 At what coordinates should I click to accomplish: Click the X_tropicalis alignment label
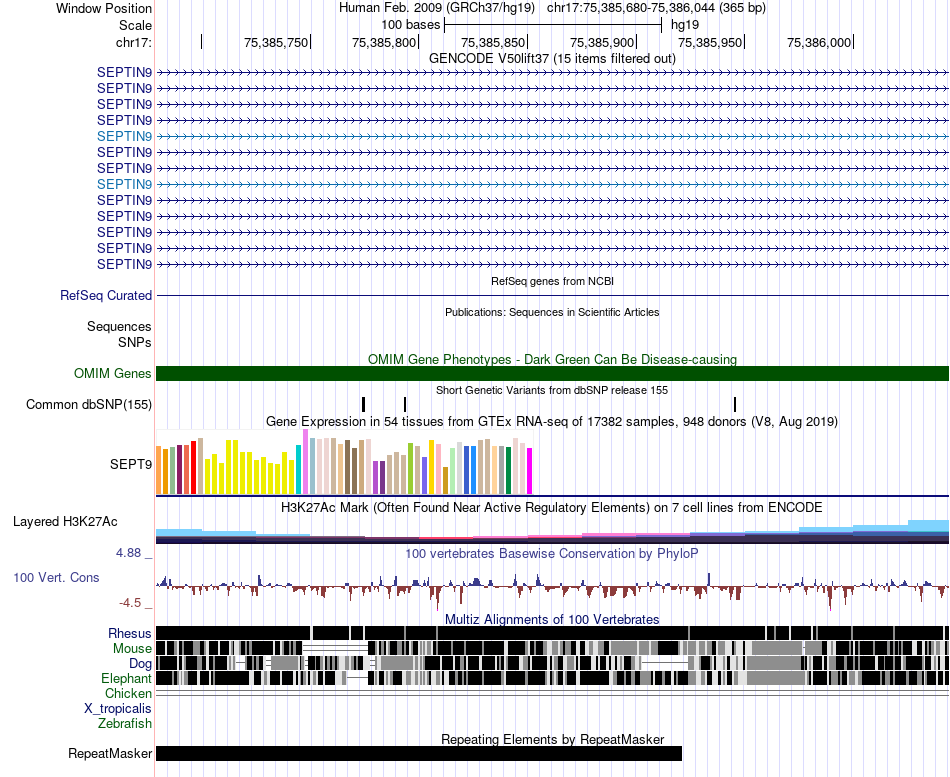pyautogui.click(x=118, y=709)
